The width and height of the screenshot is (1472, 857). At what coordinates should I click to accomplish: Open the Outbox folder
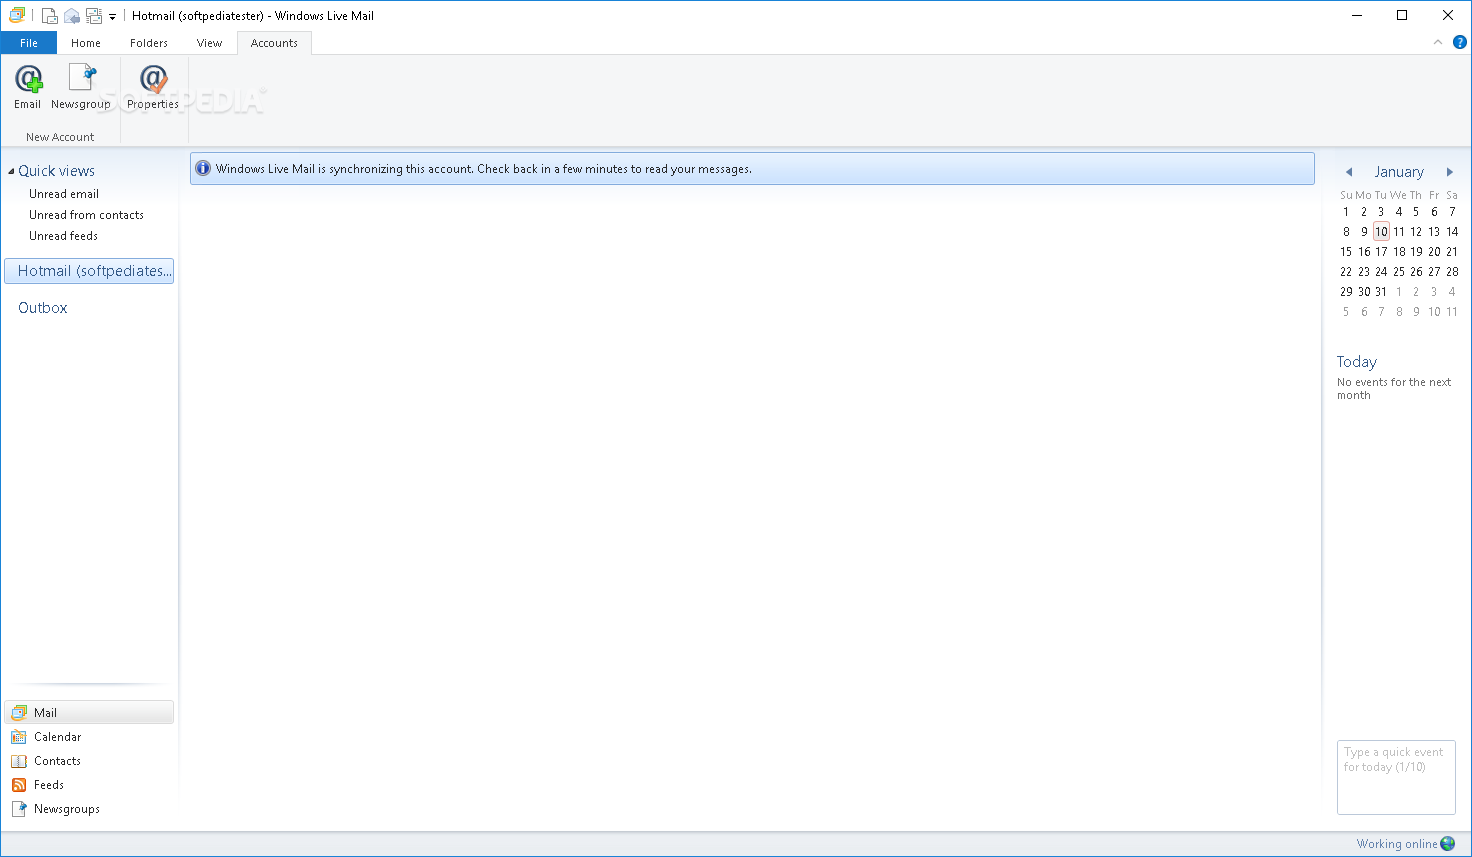[x=43, y=308]
